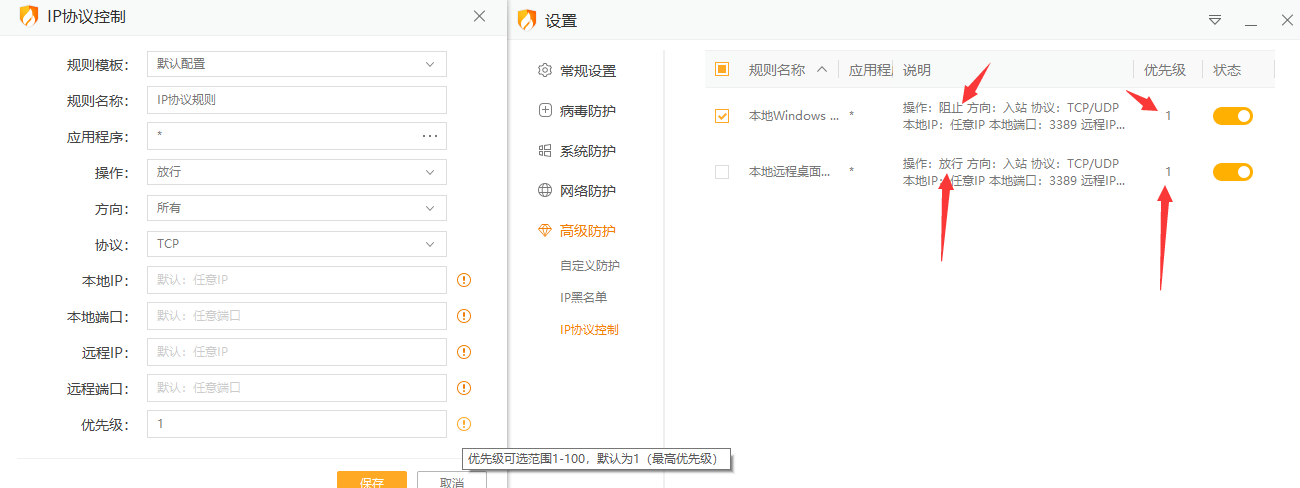Click the info icon beside 优先级 field
The height and width of the screenshot is (488, 1300).
click(464, 424)
